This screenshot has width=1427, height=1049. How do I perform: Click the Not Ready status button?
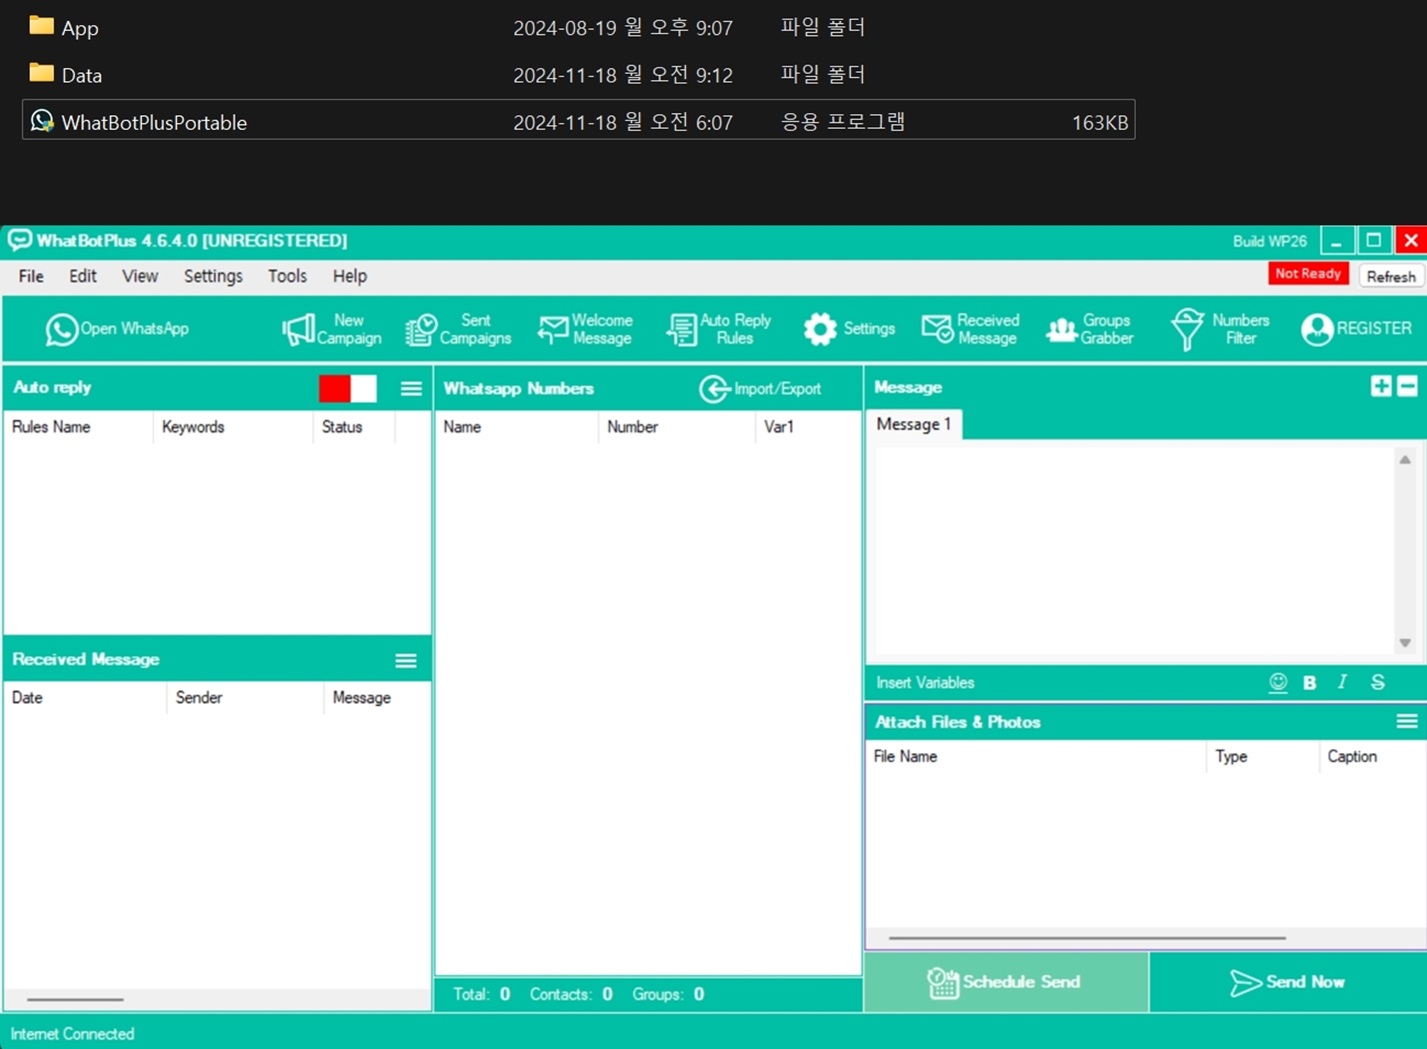pos(1308,274)
